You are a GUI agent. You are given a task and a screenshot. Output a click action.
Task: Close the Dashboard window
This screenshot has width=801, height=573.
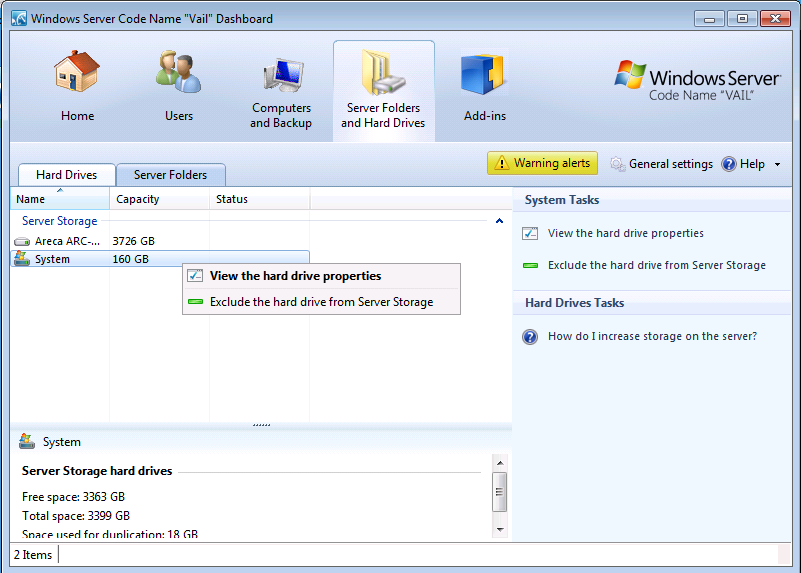[775, 19]
